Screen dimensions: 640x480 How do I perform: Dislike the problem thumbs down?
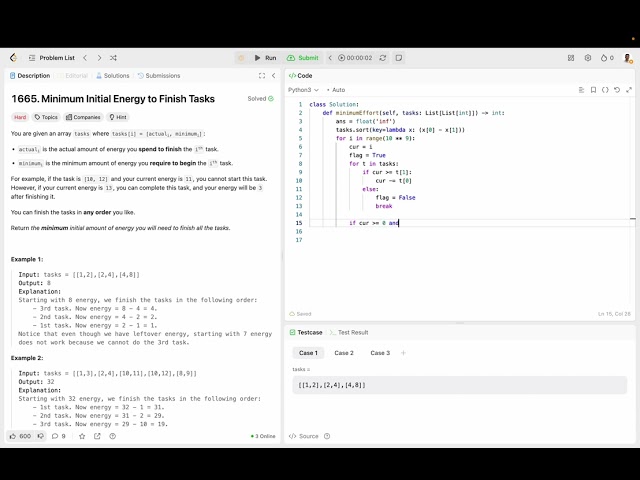tap(40, 436)
